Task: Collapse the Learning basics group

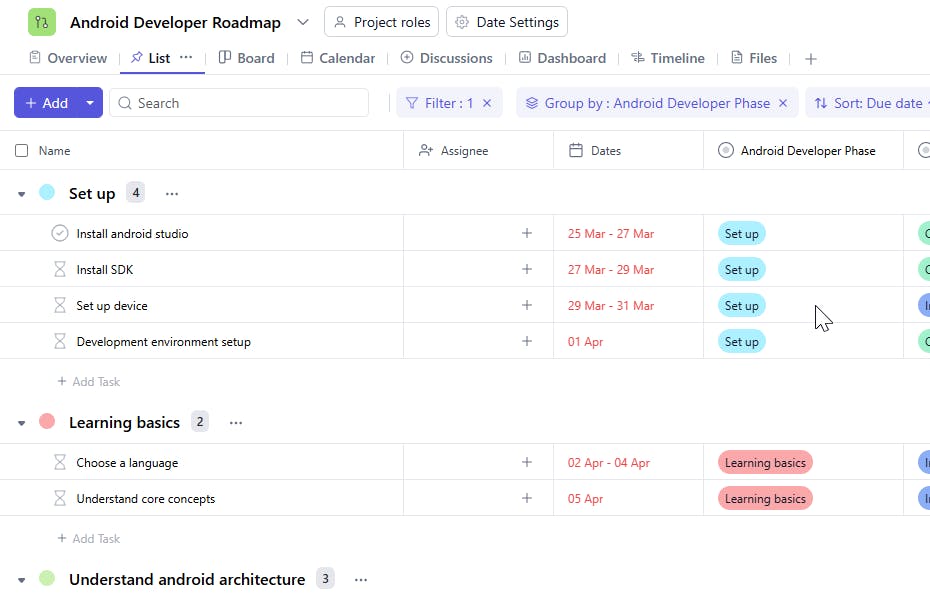Action: [21, 423]
